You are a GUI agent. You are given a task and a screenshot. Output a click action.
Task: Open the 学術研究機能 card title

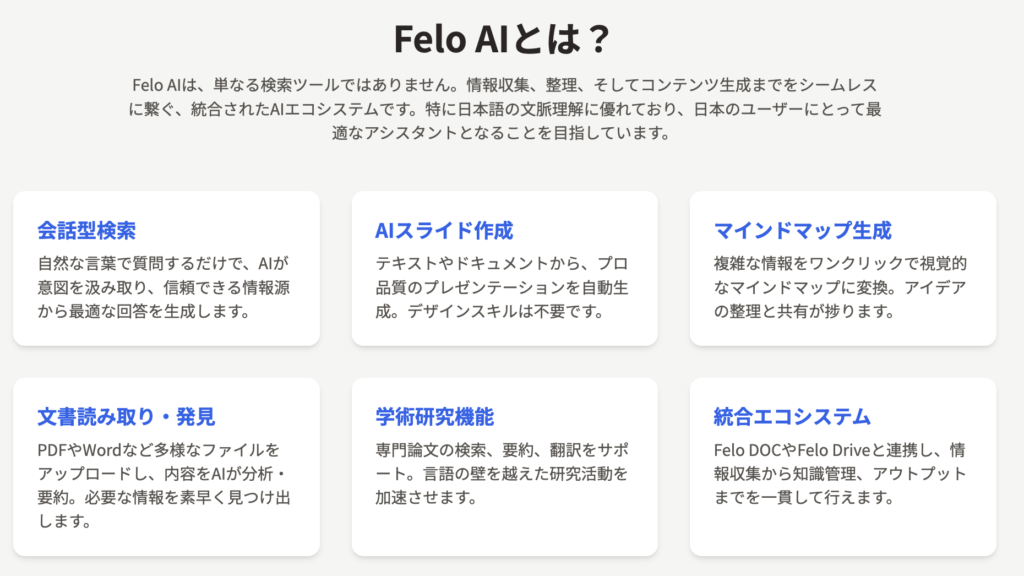434,417
